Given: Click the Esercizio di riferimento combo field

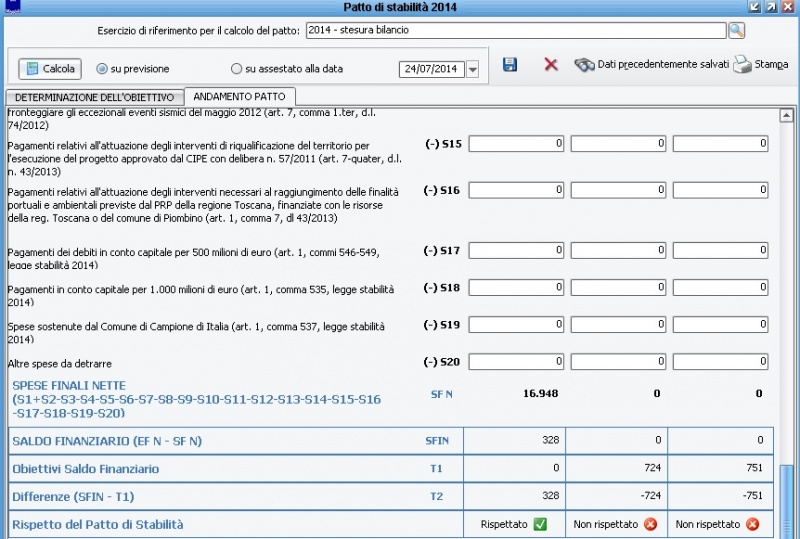Looking at the screenshot, I should click(516, 30).
